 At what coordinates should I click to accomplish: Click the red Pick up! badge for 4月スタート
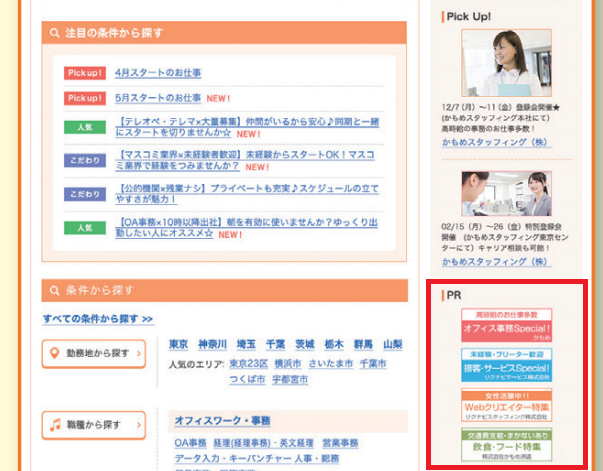85,73
